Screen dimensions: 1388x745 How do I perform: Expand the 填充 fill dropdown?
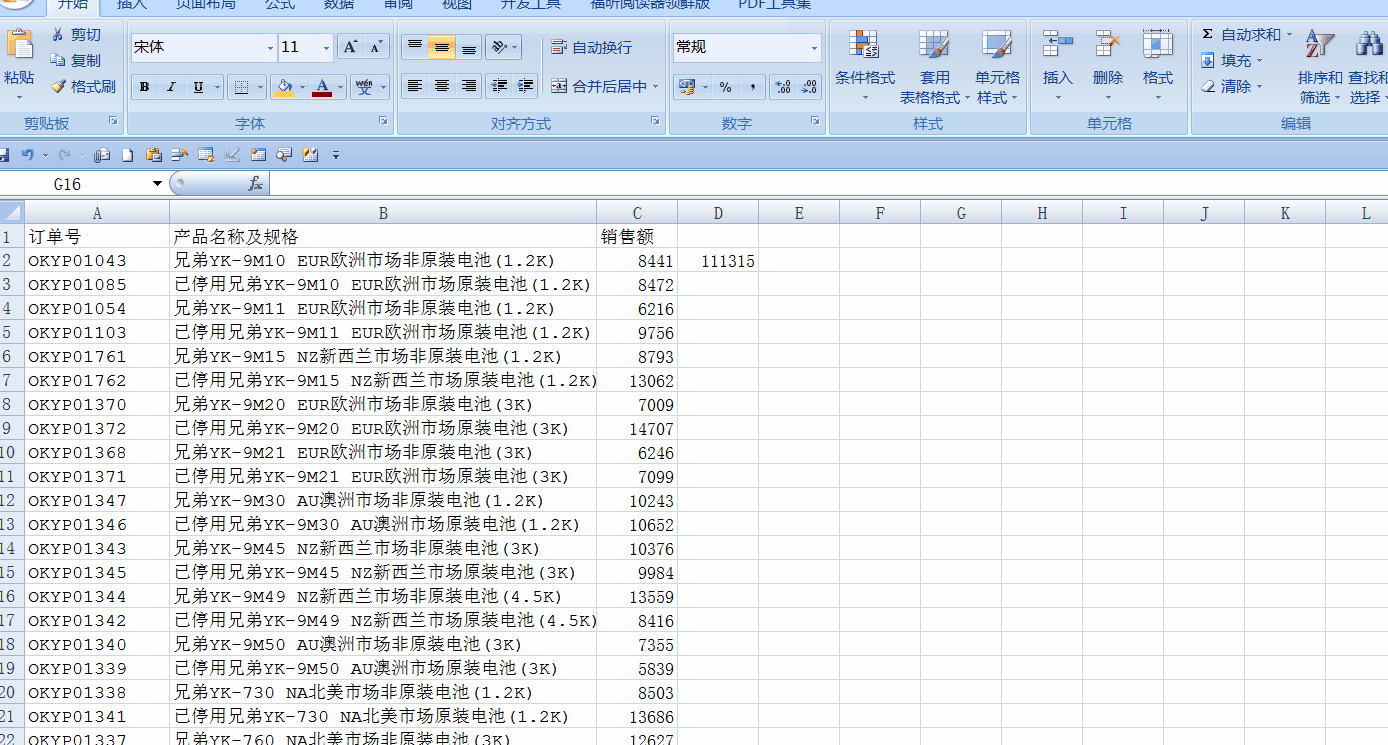pos(1259,61)
